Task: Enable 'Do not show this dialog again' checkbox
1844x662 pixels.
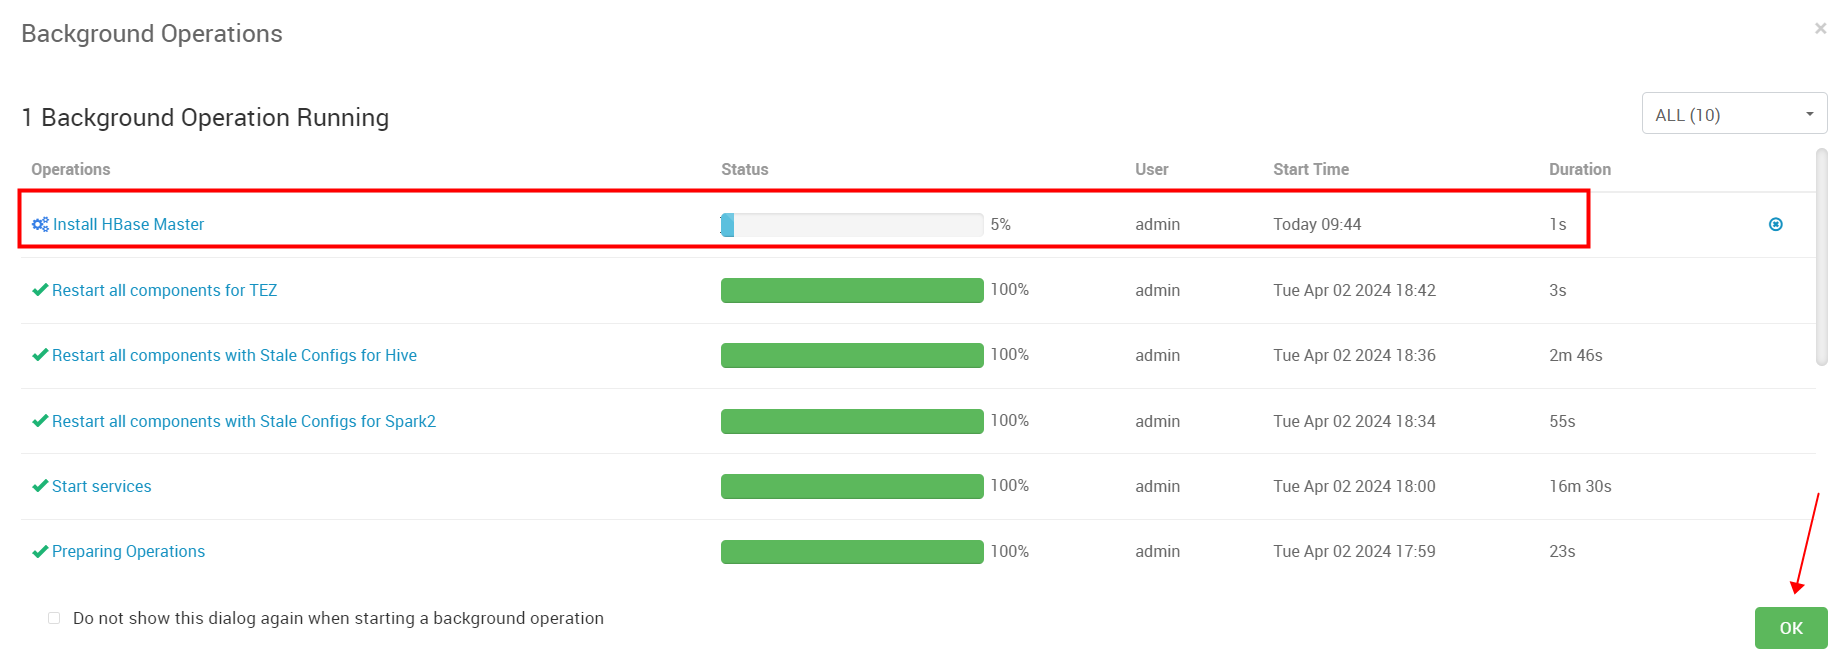Action: (54, 618)
